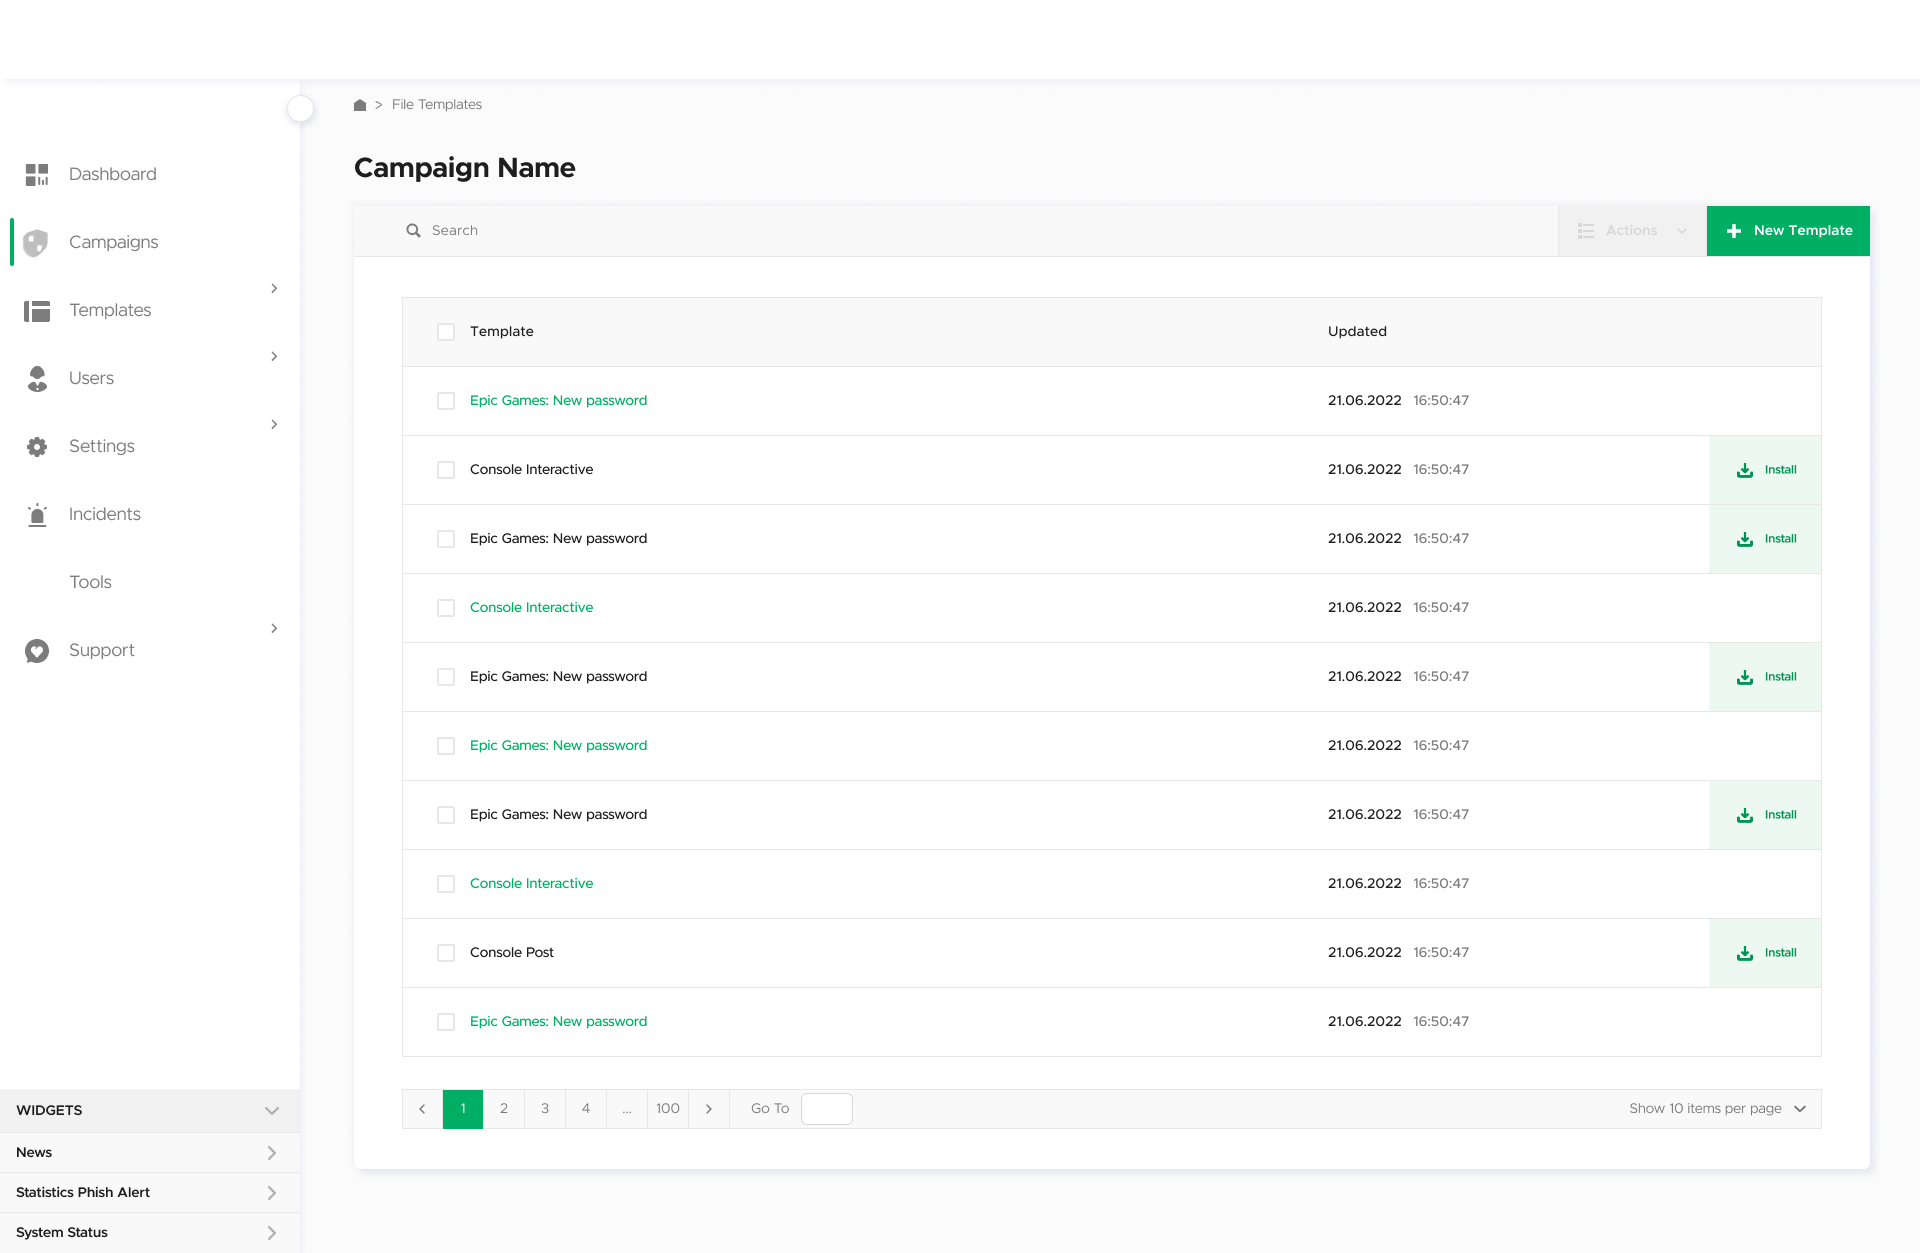Expand the Statistics Phish Alert widget
Image resolution: width=1920 pixels, height=1253 pixels.
pyautogui.click(x=150, y=1193)
